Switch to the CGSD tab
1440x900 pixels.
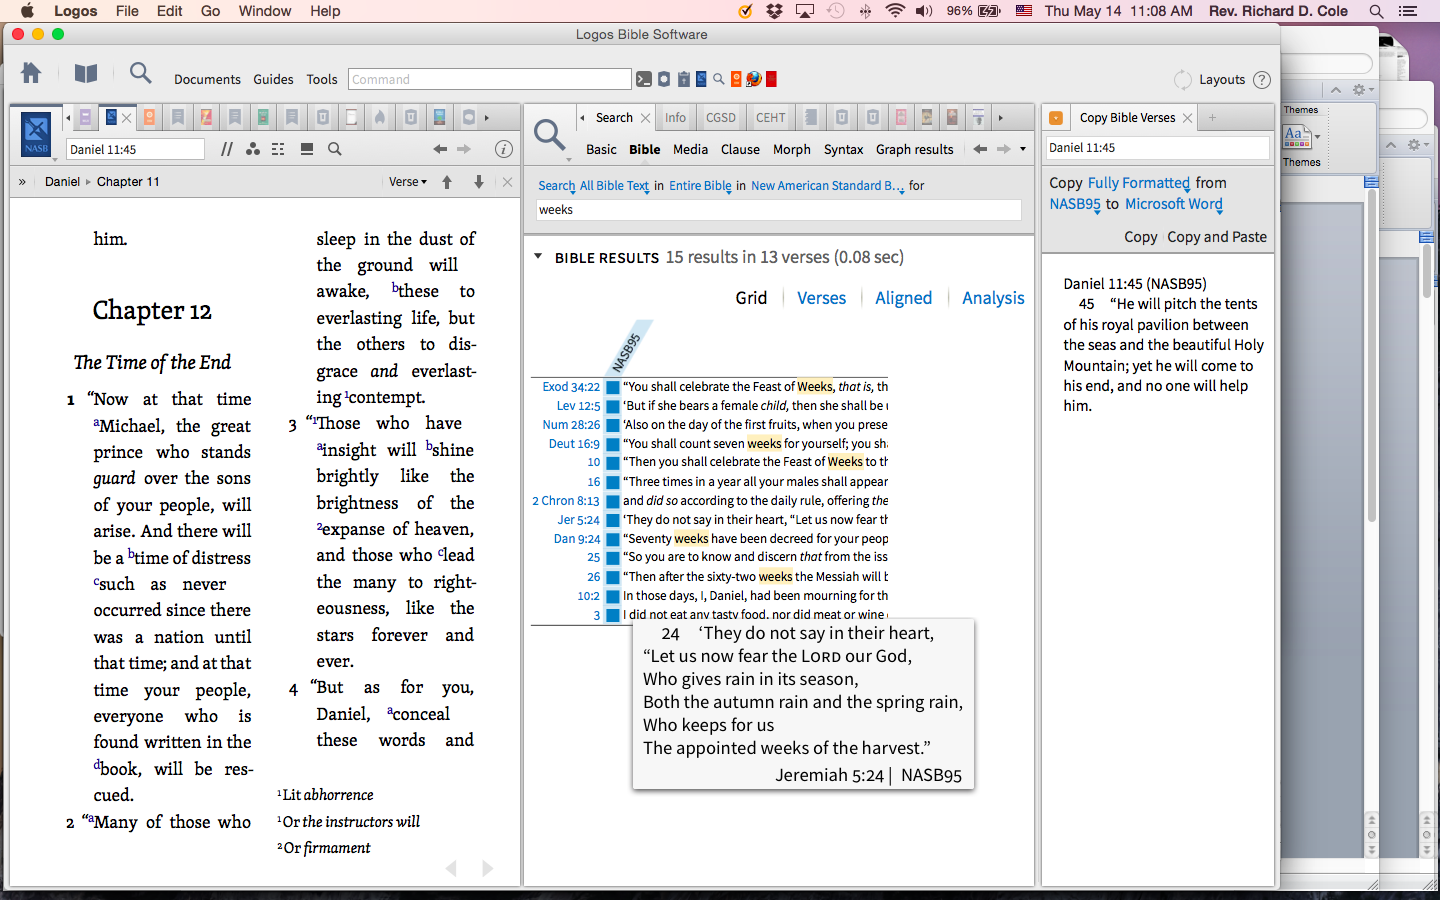point(721,118)
